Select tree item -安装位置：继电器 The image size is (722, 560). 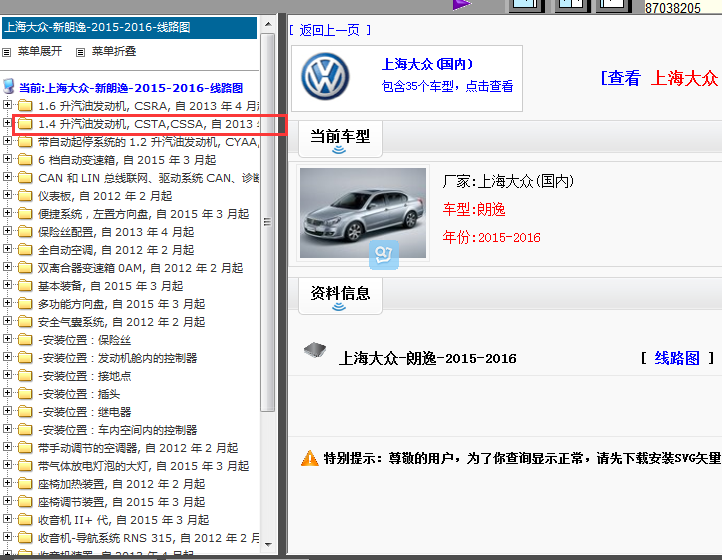coord(85,412)
